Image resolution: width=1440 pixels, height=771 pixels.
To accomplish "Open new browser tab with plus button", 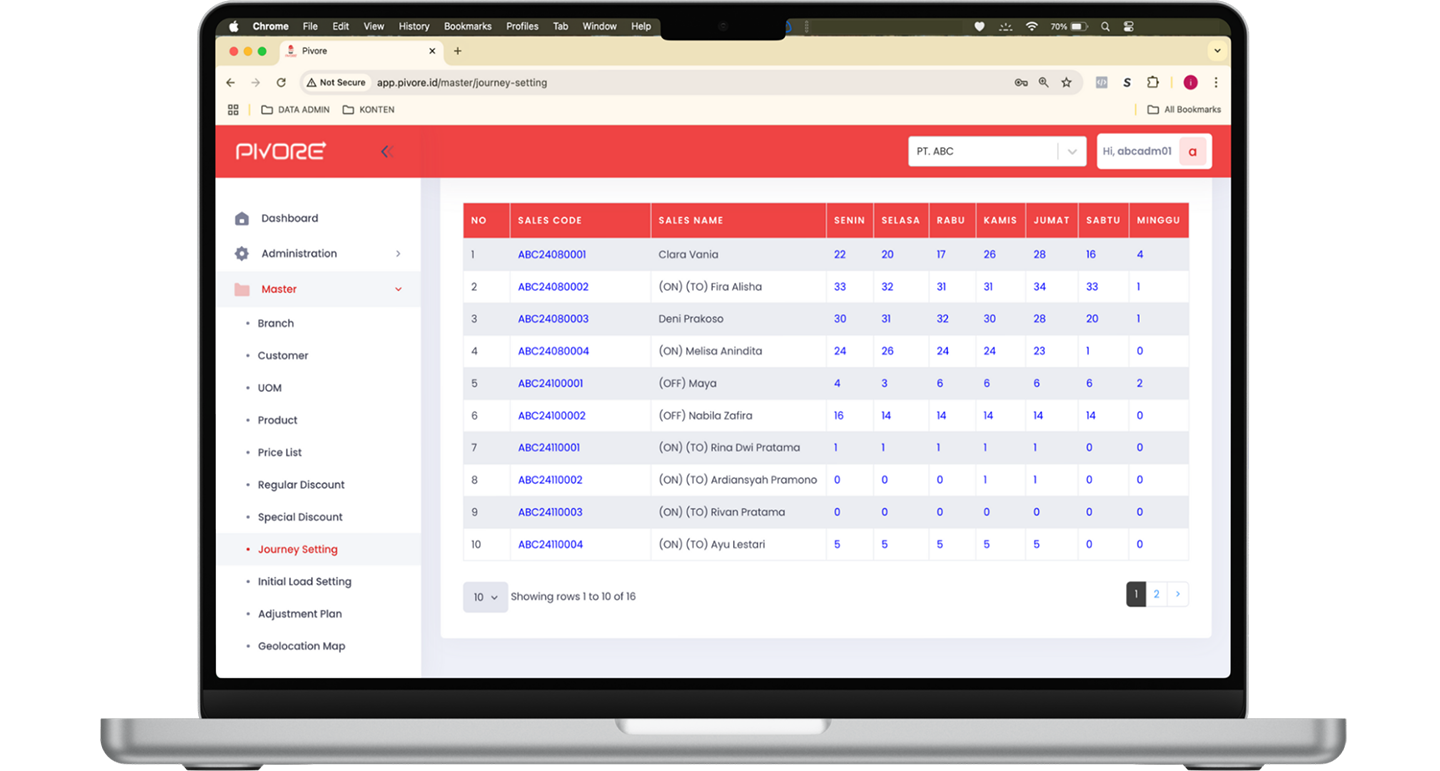I will [458, 51].
